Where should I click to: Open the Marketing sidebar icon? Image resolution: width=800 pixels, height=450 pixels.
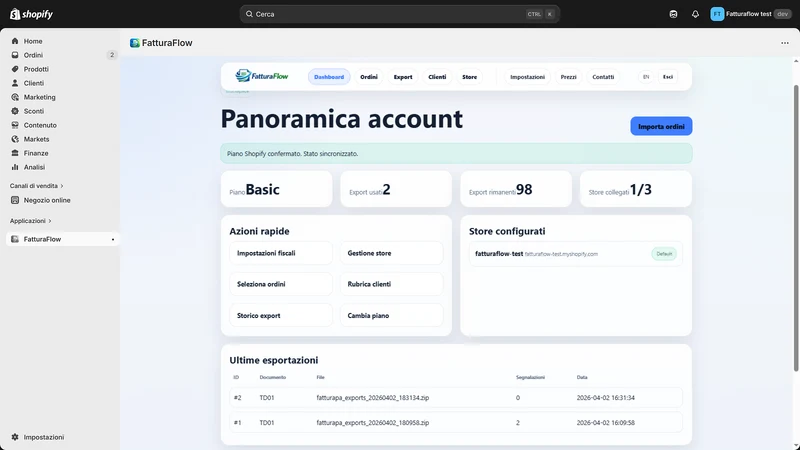pyautogui.click(x=15, y=97)
